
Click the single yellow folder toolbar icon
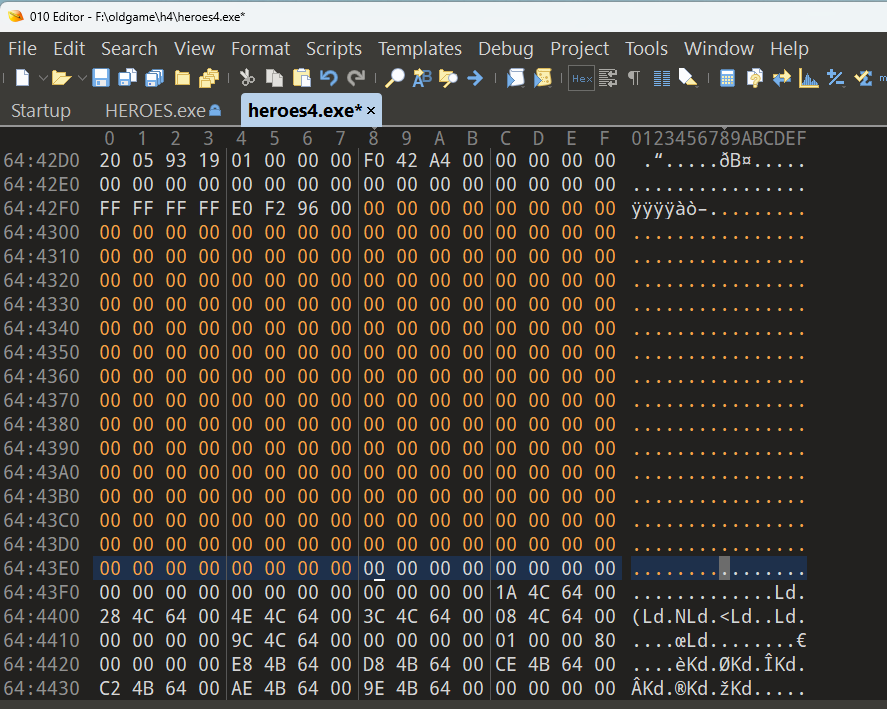point(182,78)
